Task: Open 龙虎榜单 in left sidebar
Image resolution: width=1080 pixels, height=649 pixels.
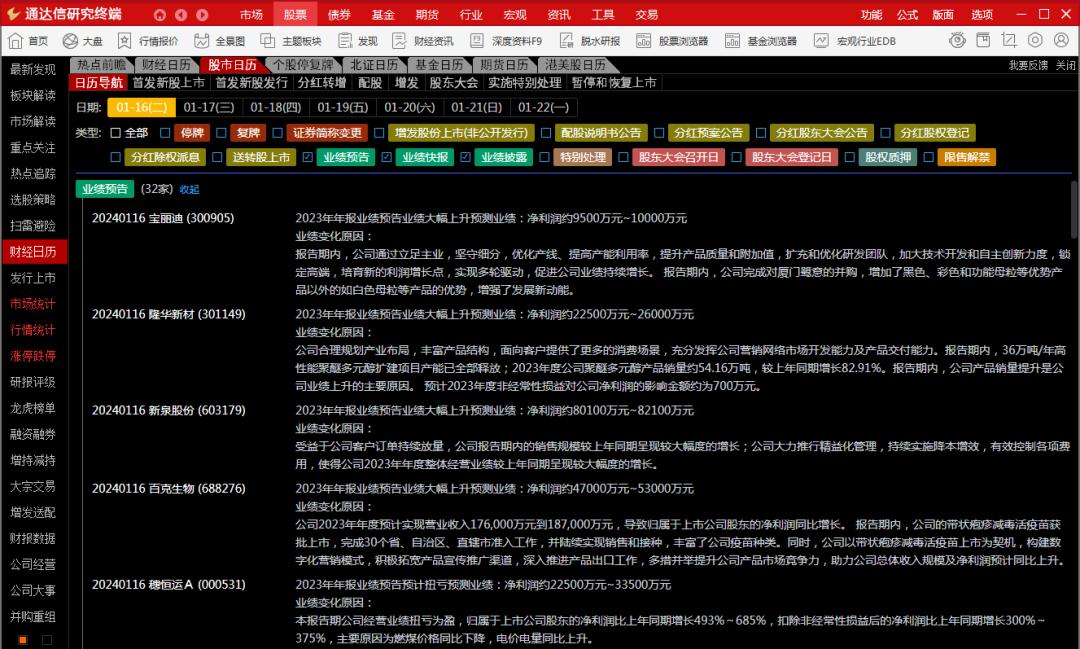Action: tap(33, 409)
